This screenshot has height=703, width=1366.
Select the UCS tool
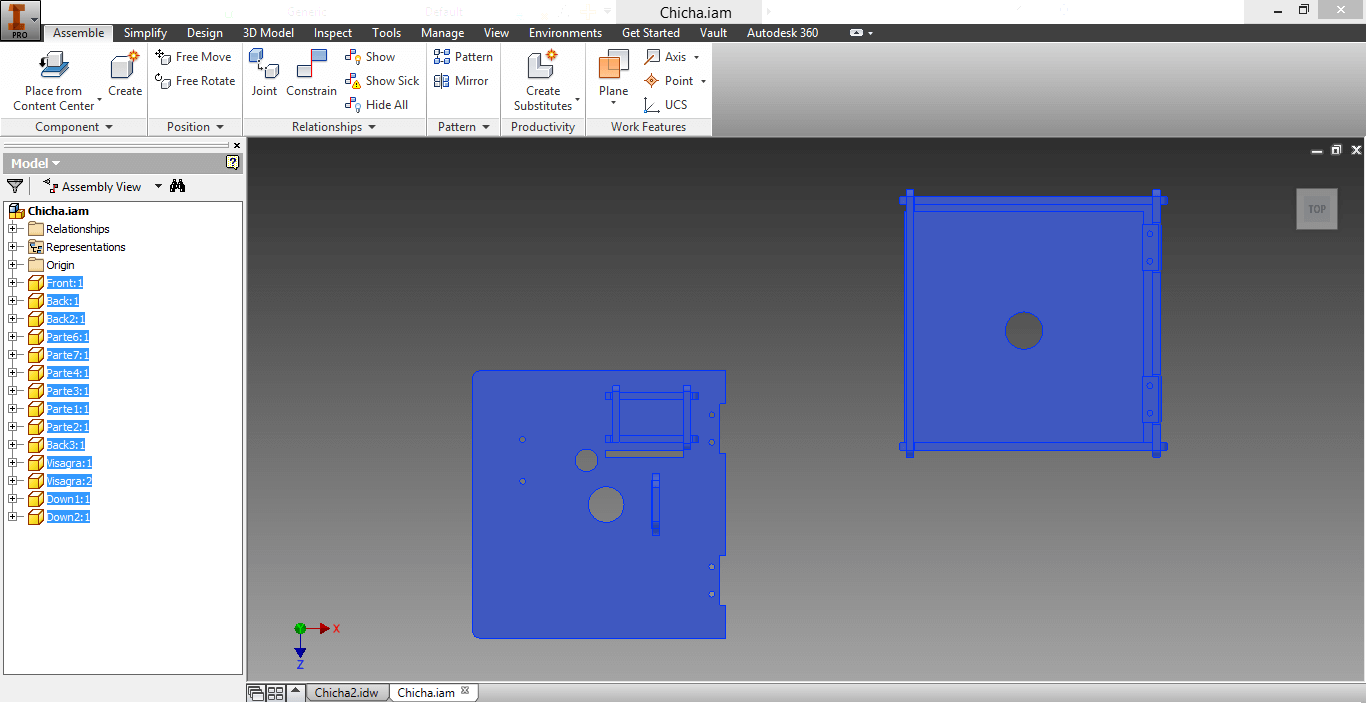tap(665, 105)
